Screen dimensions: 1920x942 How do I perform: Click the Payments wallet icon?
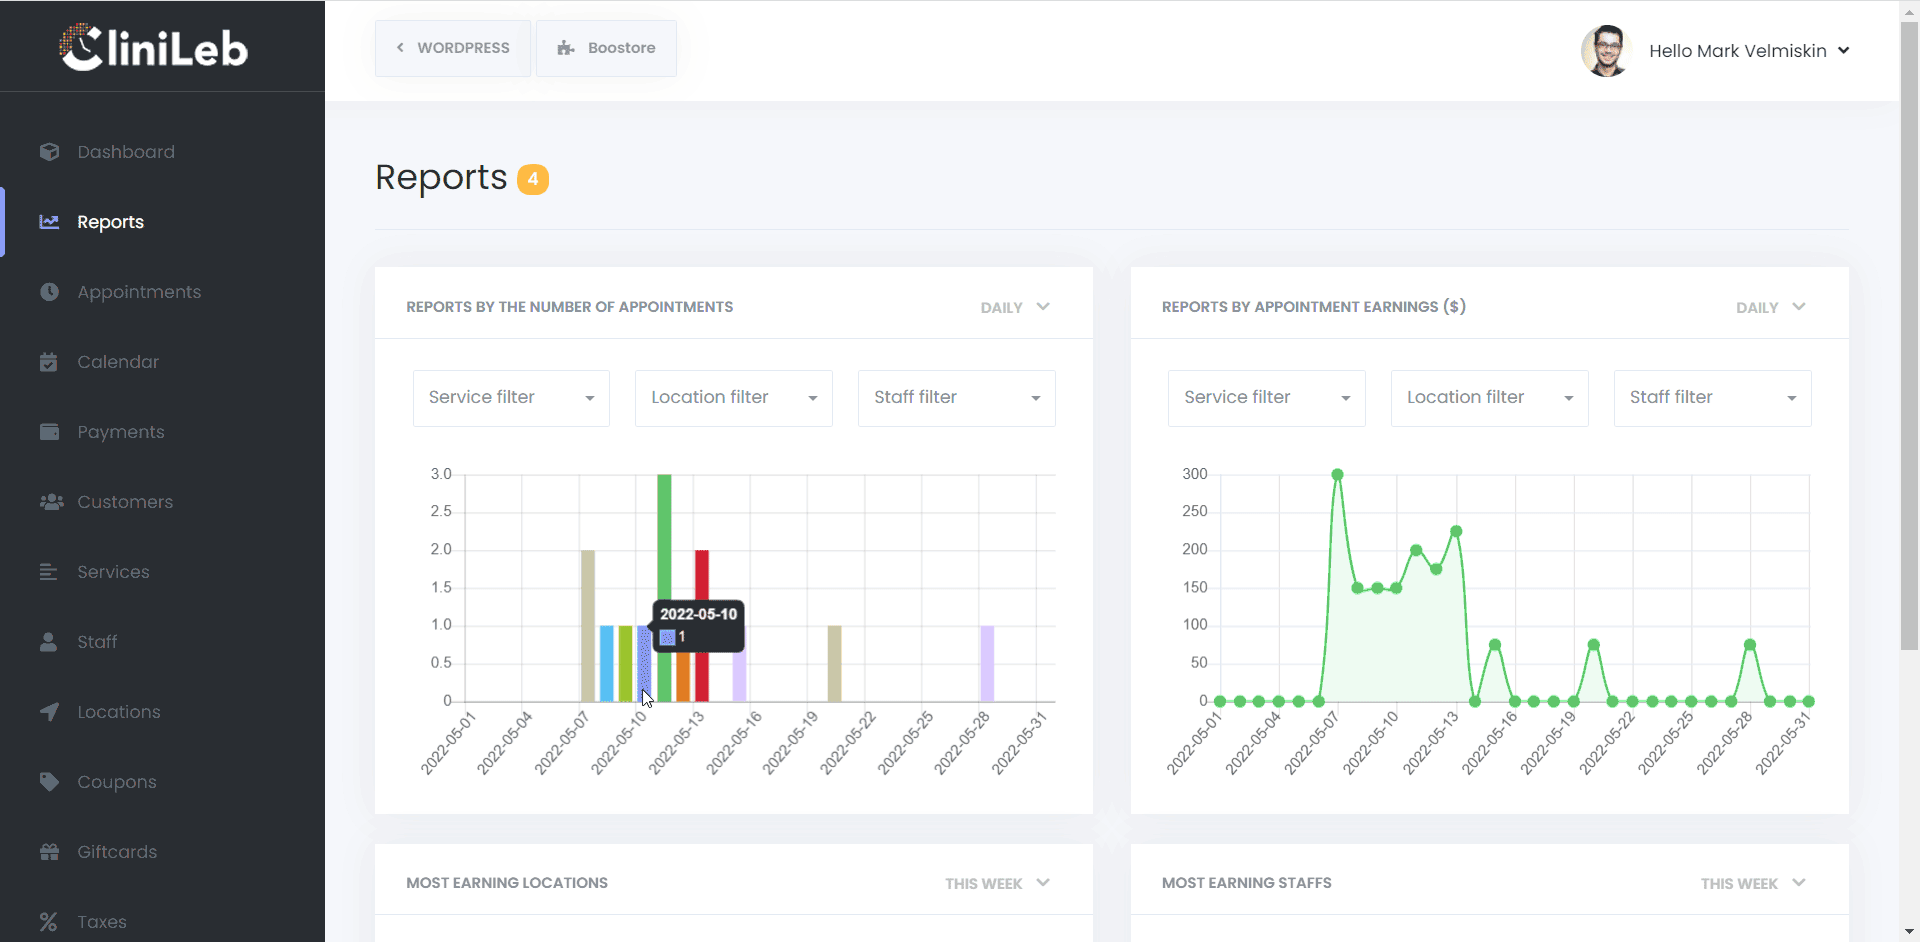point(49,432)
